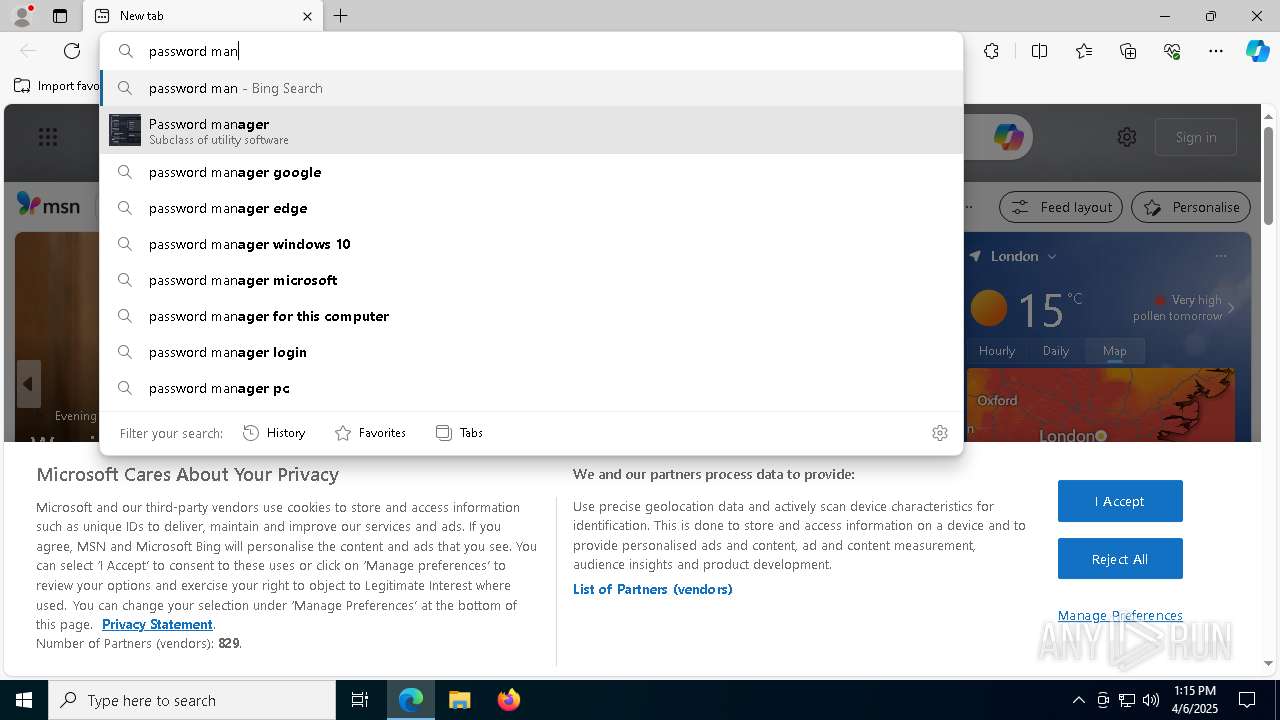The height and width of the screenshot is (720, 1280).
Task: Click the page vertical scrollbar thumb
Action: [1268, 175]
